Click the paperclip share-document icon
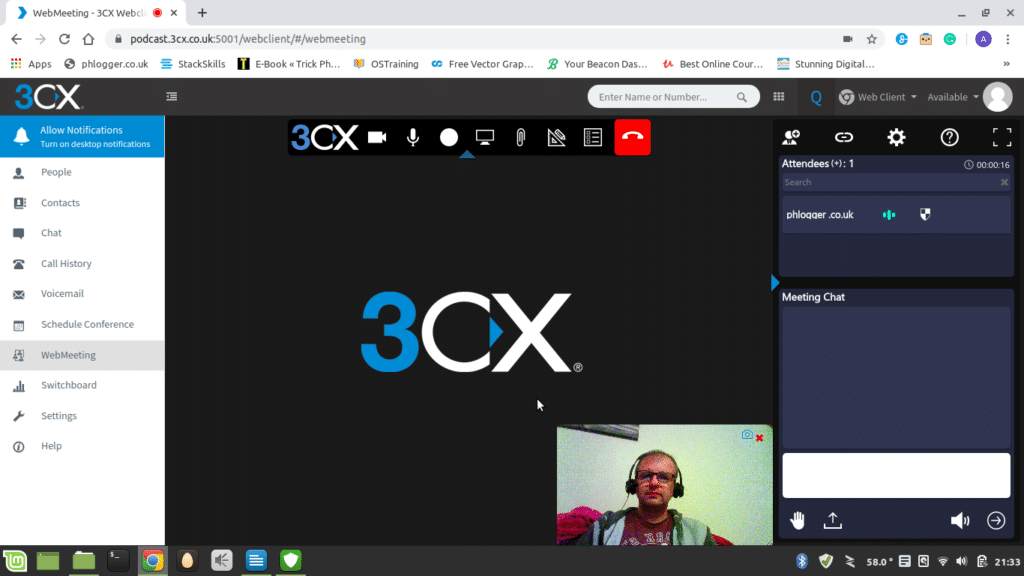 521,138
